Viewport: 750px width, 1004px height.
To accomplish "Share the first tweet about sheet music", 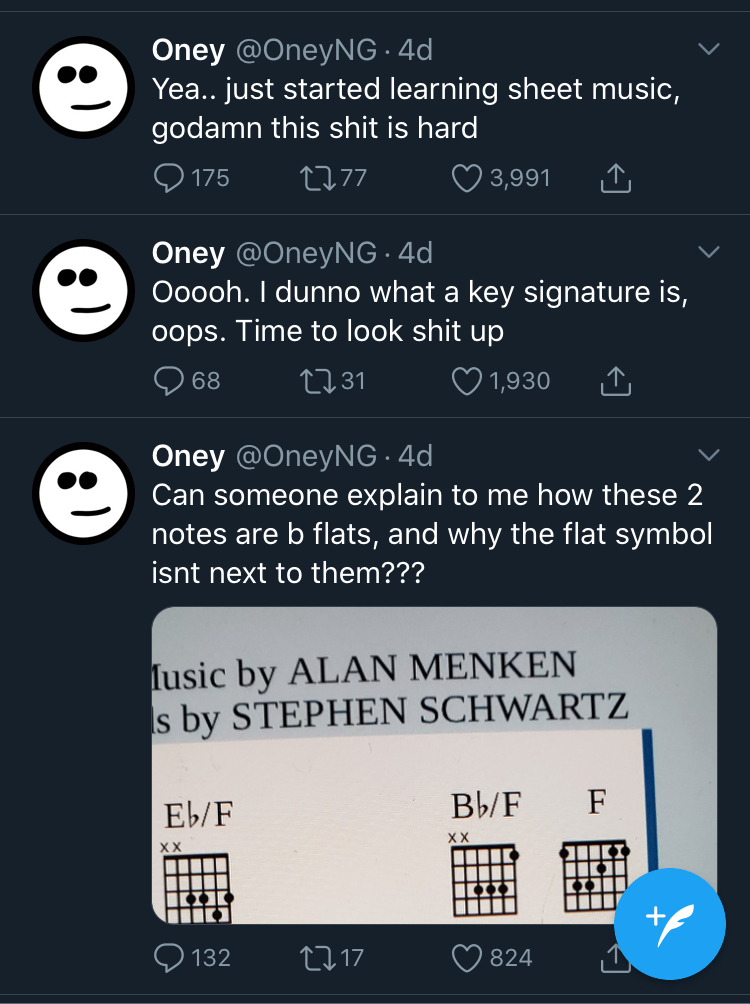I will point(615,178).
